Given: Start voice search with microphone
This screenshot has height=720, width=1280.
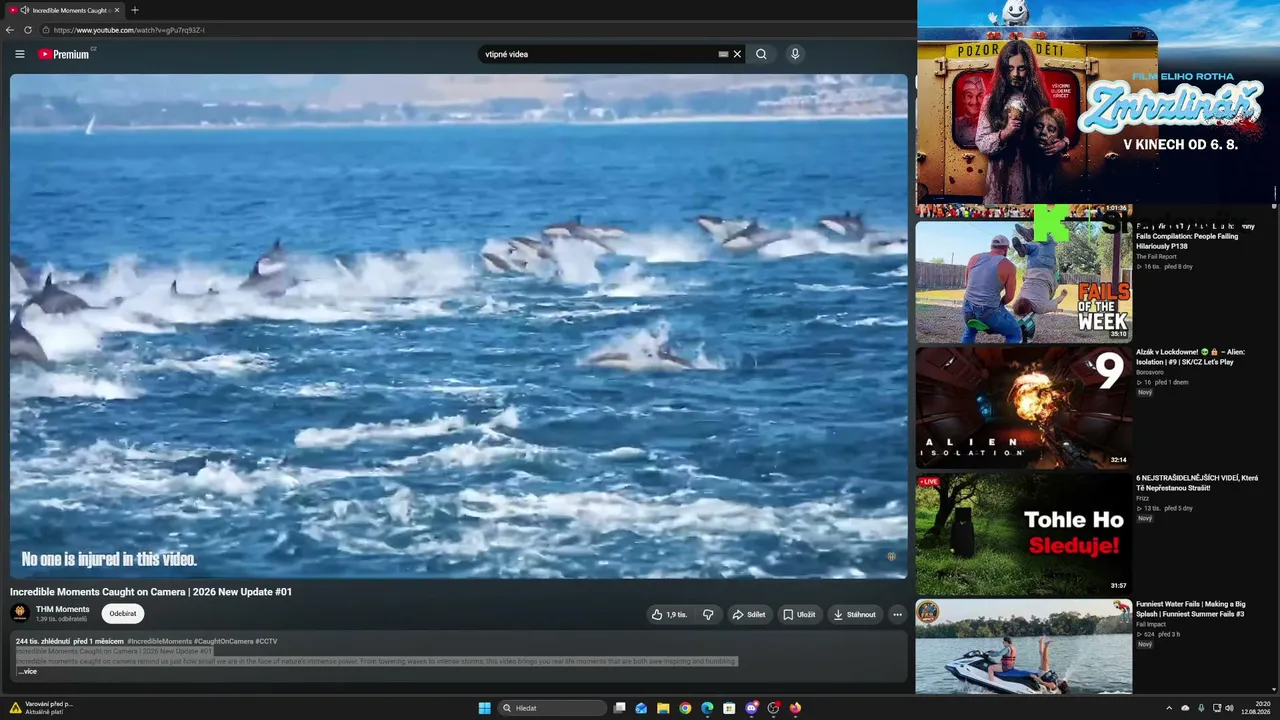Looking at the screenshot, I should (795, 54).
